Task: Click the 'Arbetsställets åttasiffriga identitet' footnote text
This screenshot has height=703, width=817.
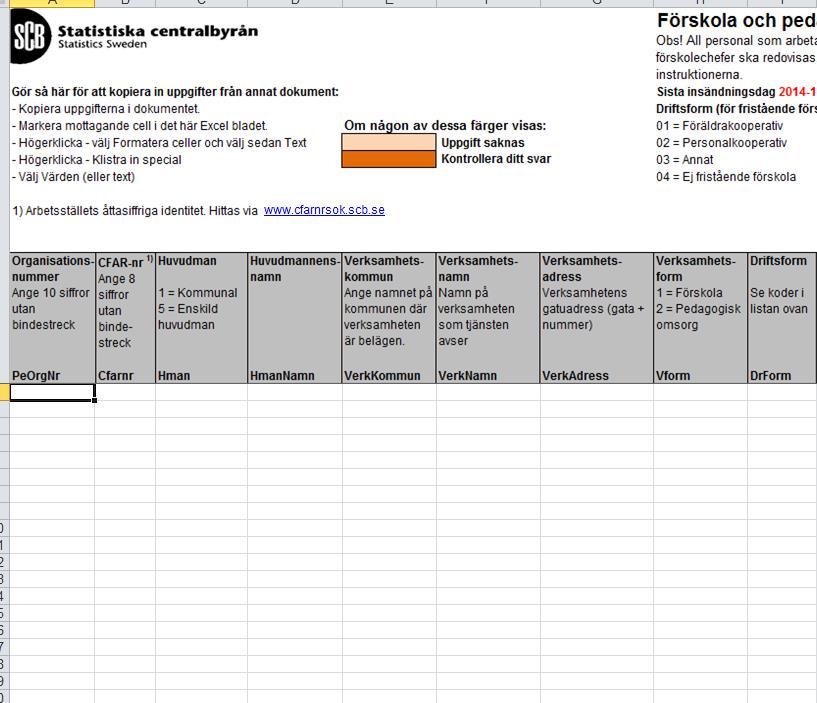Action: coord(135,211)
